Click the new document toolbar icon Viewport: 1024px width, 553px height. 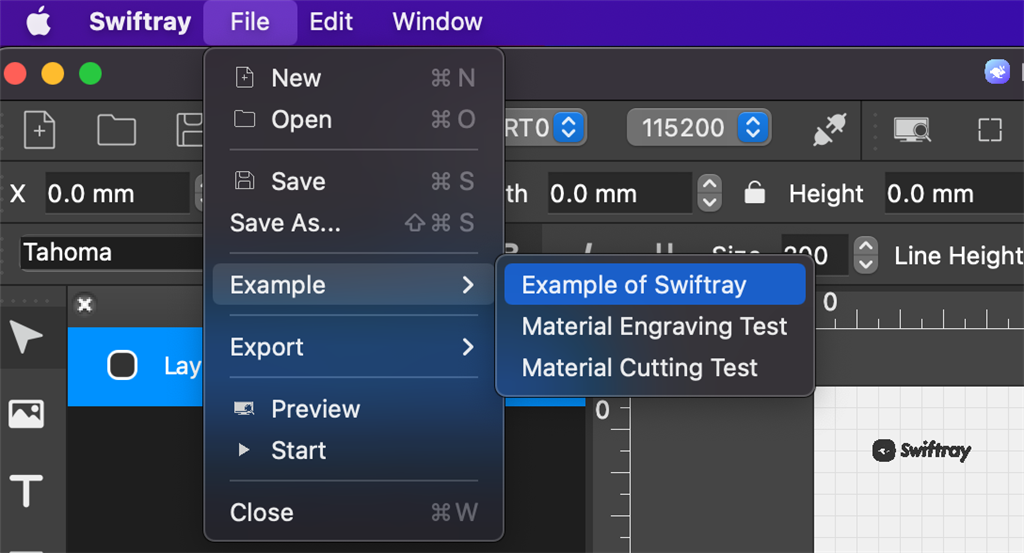(x=39, y=129)
